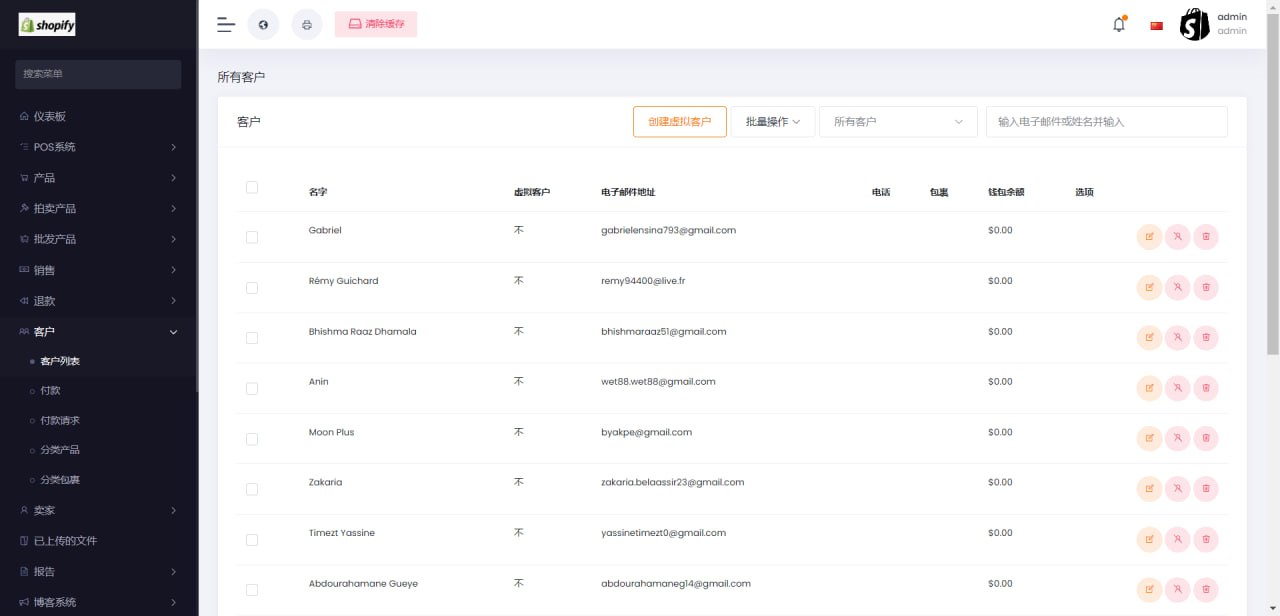This screenshot has width=1280, height=616.
Task: Click edit icon for Moon Plus row
Action: [x=1149, y=438]
